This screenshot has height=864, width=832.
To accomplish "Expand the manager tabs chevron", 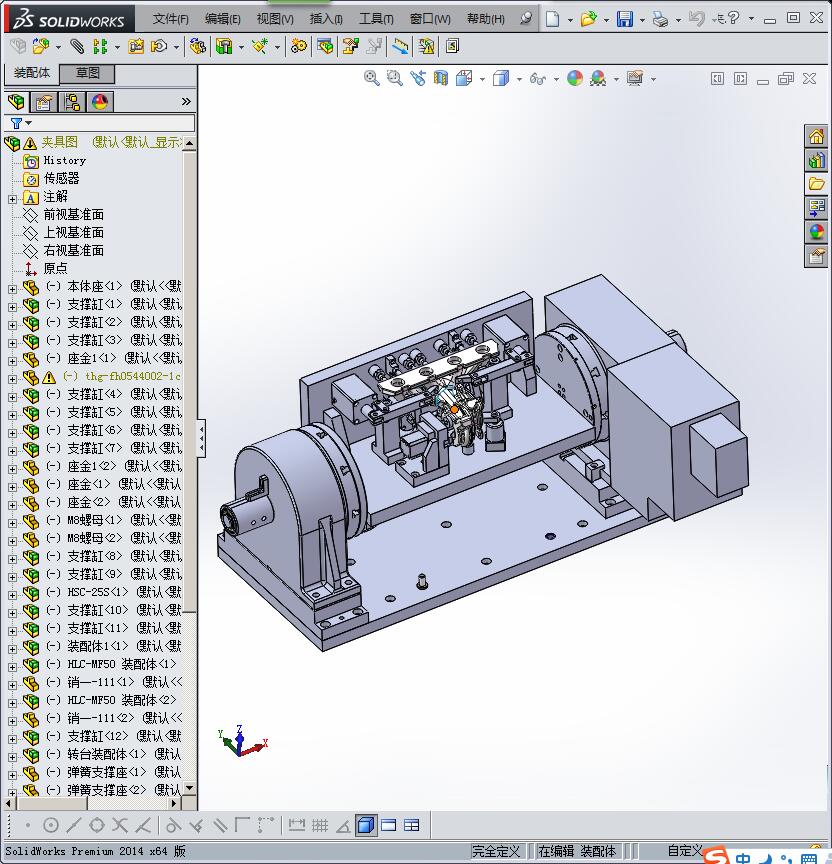I will click(186, 101).
